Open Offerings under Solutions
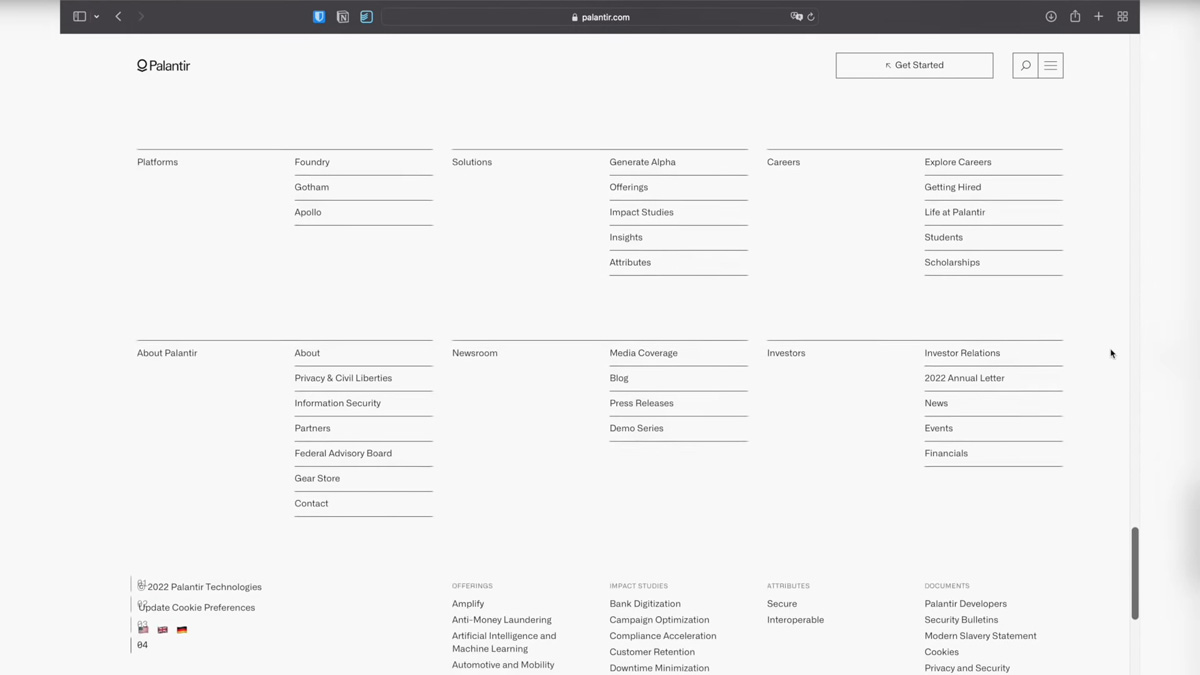This screenshot has height=675, width=1200. [x=628, y=187]
